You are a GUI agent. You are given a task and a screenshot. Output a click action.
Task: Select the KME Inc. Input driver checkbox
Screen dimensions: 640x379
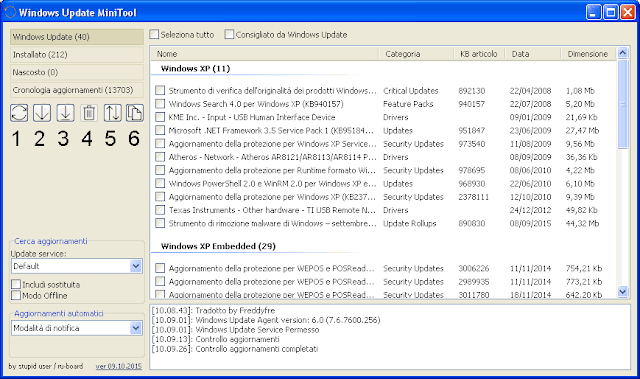tap(160, 117)
